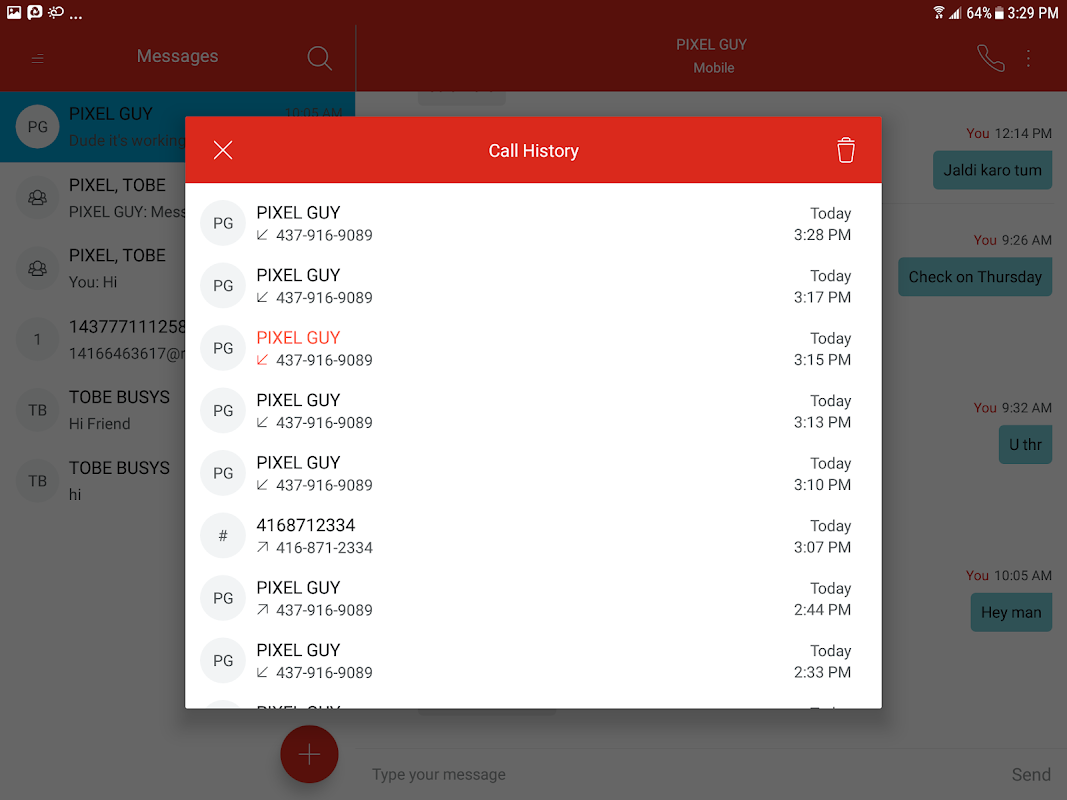Tap the 'Jaldi karo tum' message bubble
Image resolution: width=1067 pixels, height=800 pixels.
point(992,170)
